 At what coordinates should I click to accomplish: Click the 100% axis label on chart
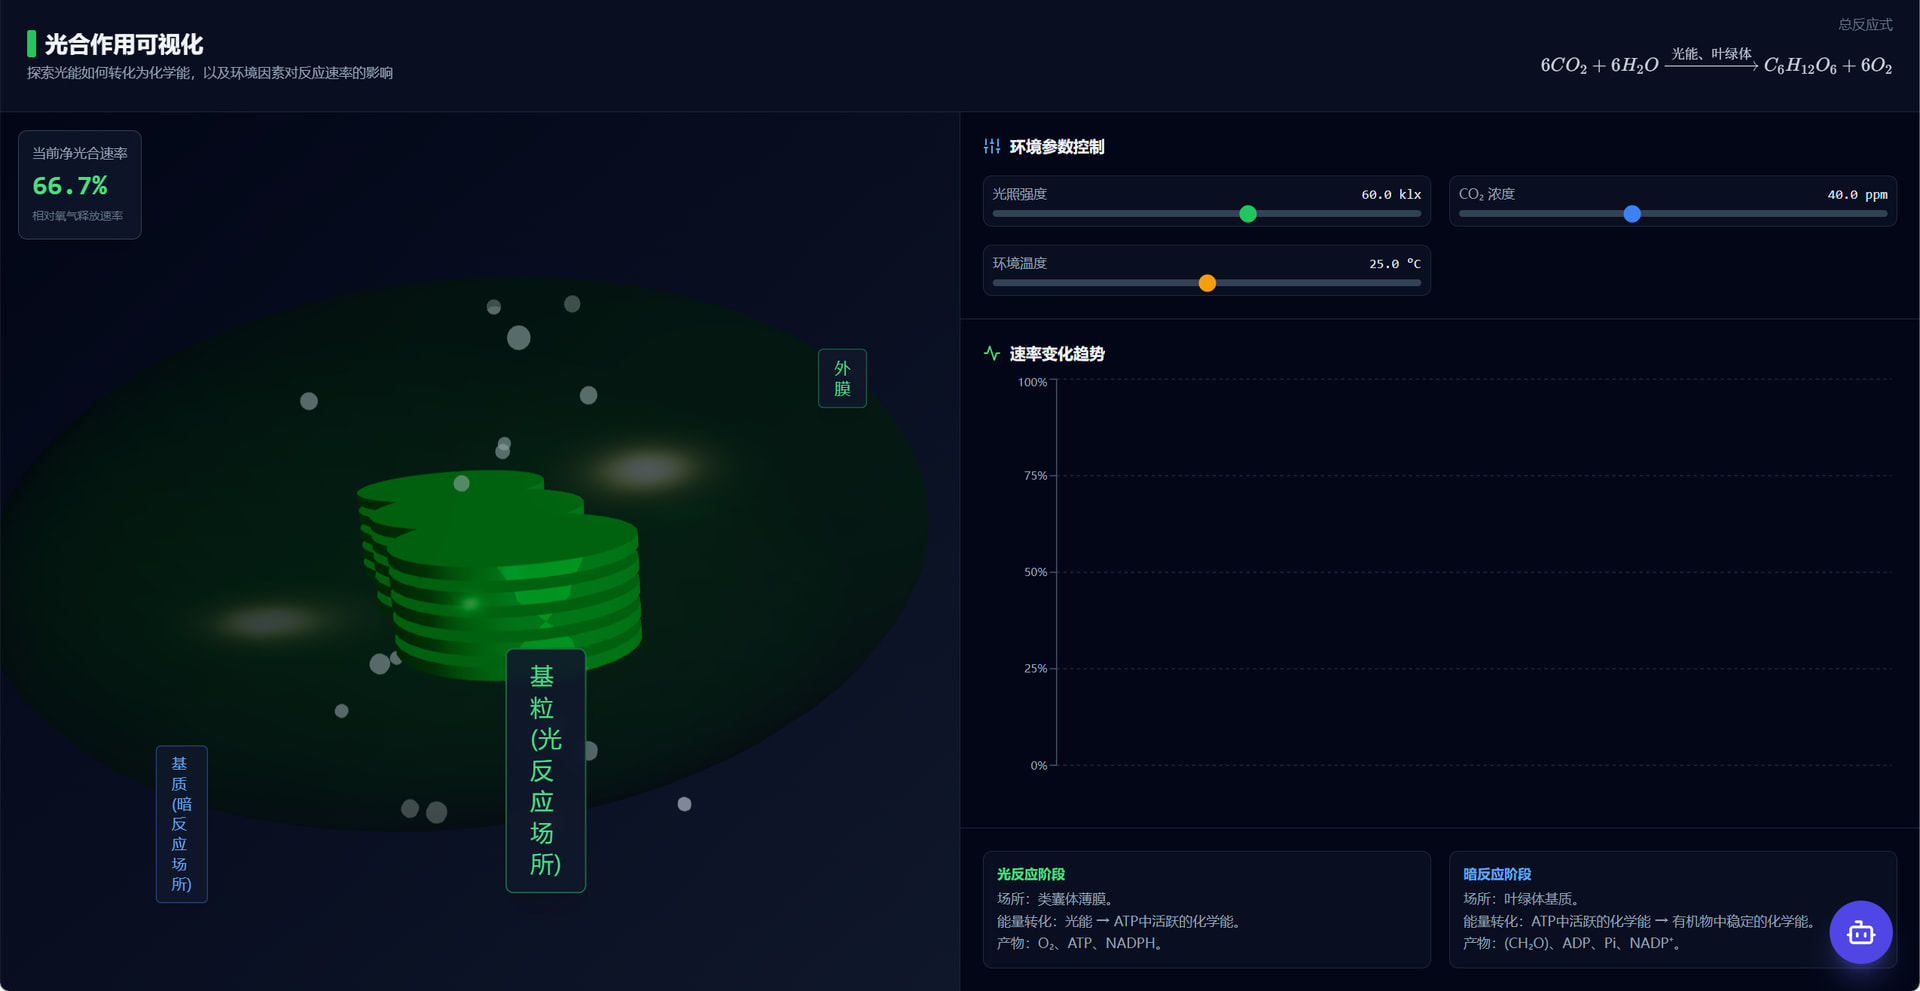(x=1032, y=383)
